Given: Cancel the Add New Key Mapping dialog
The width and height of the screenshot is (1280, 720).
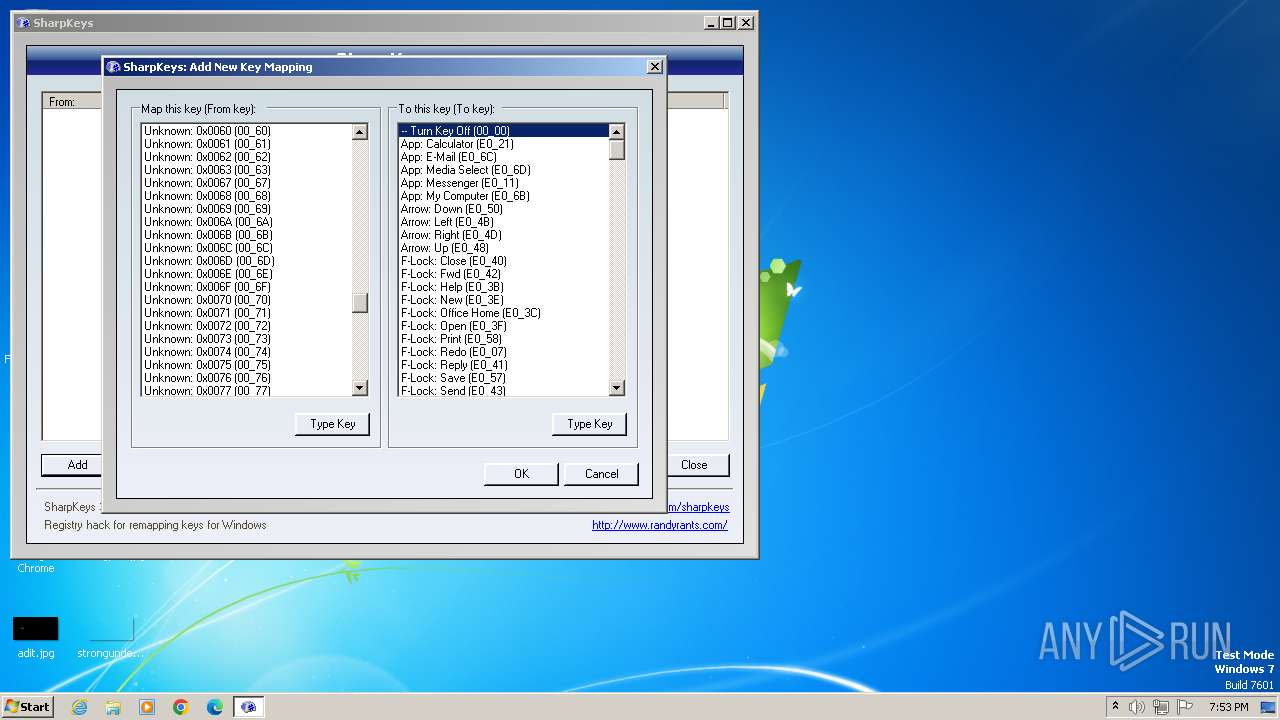Looking at the screenshot, I should 602,474.
